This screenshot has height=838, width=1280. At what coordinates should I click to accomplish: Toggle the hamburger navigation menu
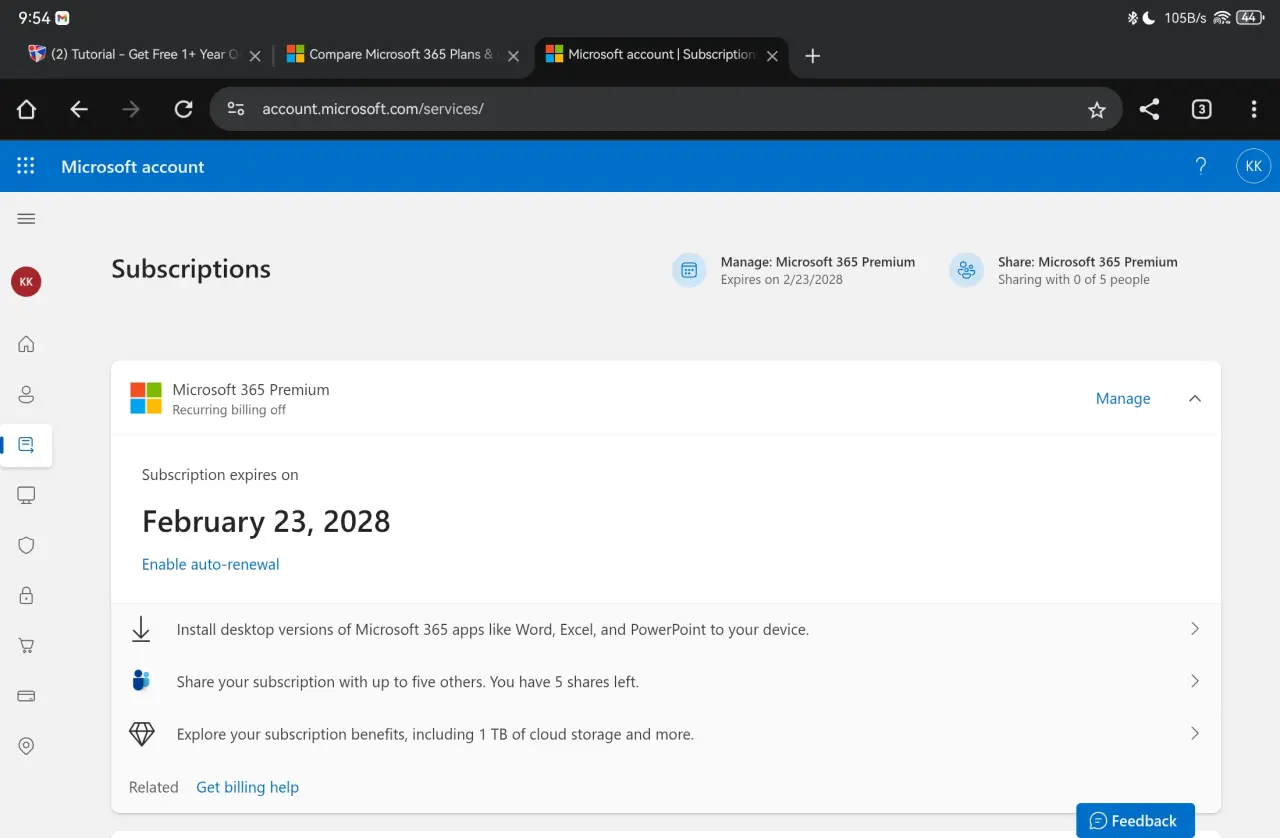click(x=26, y=219)
